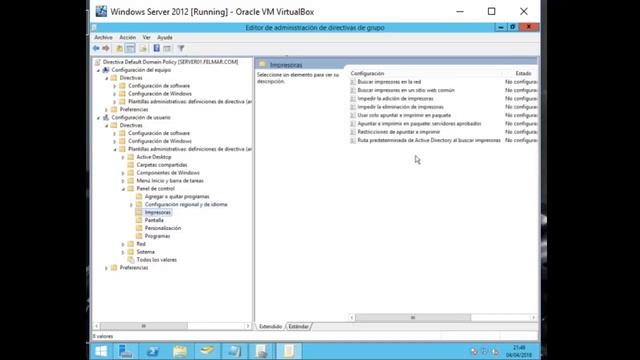The height and width of the screenshot is (360, 640).
Task: Open the Acción menu
Action: tap(127, 38)
